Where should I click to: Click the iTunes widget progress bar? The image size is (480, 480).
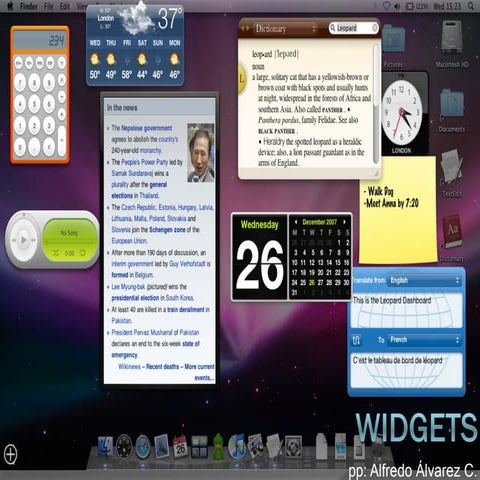click(69, 242)
